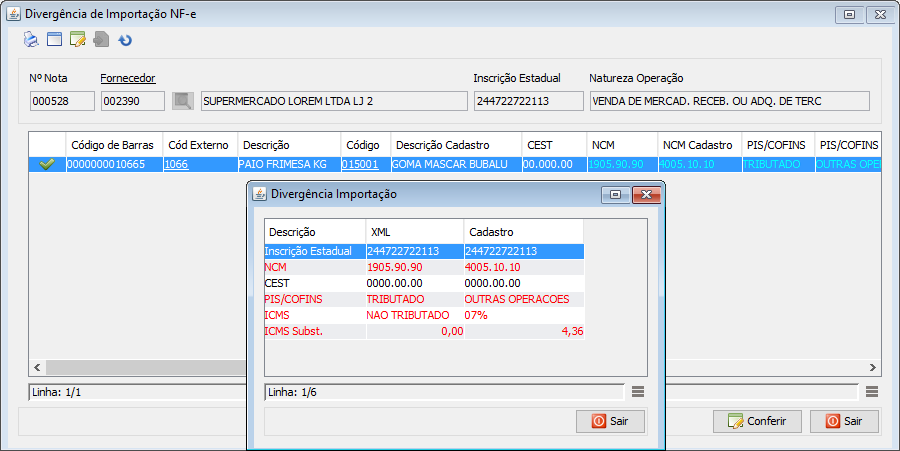Click the 4,36 value in ICMS Subst. row
This screenshot has width=900, height=451.
572,332
